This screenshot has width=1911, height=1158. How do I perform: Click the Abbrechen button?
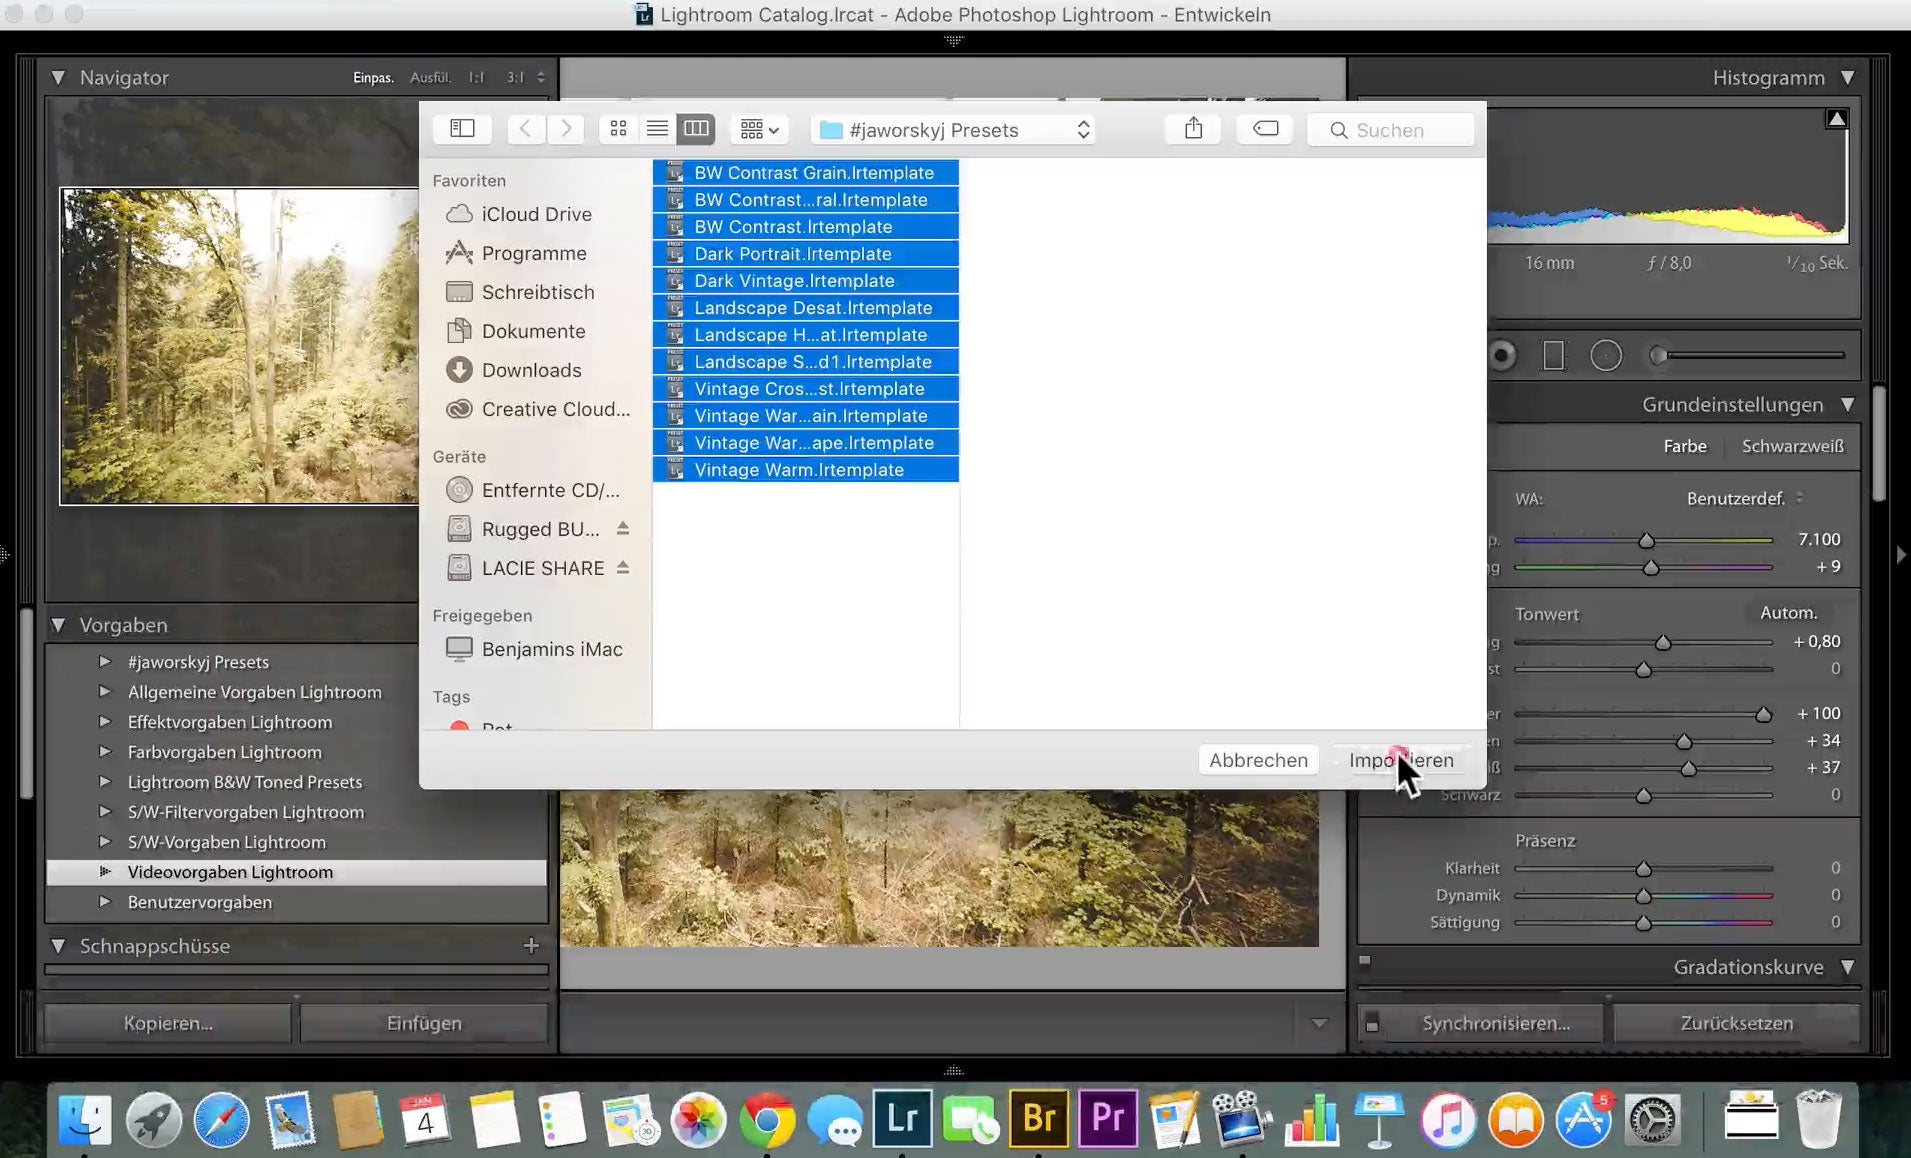point(1258,760)
